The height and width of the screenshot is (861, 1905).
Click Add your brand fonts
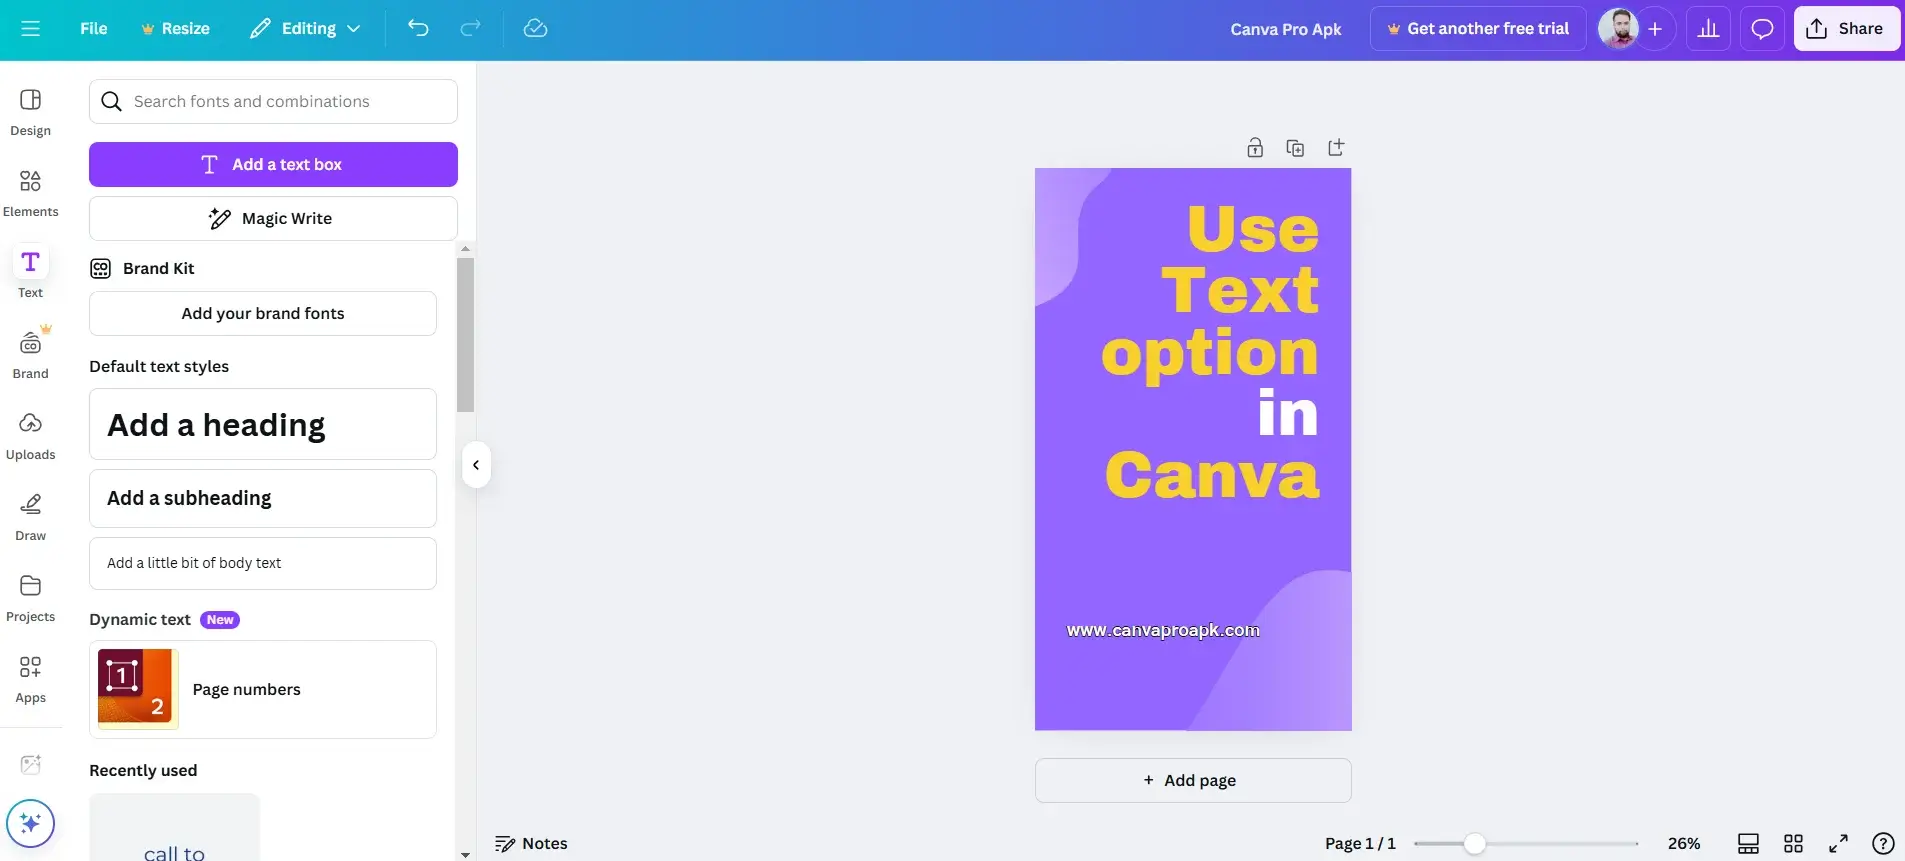click(263, 314)
